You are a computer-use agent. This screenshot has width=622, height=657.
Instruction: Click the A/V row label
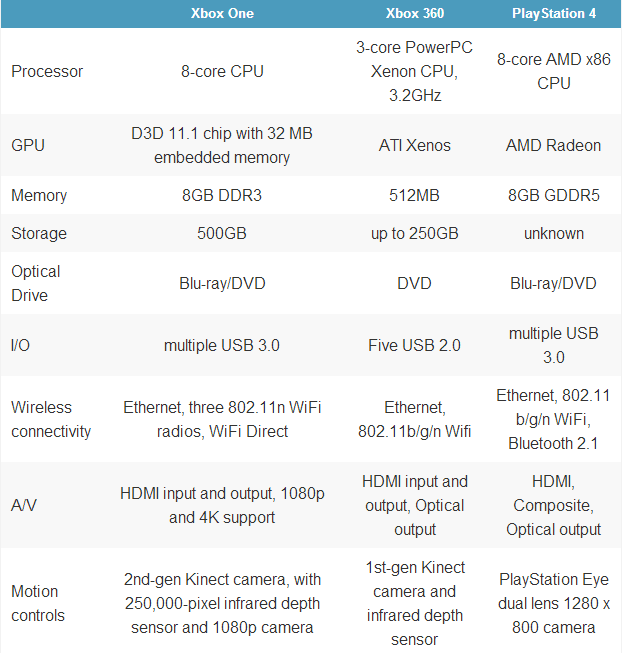click(x=24, y=505)
